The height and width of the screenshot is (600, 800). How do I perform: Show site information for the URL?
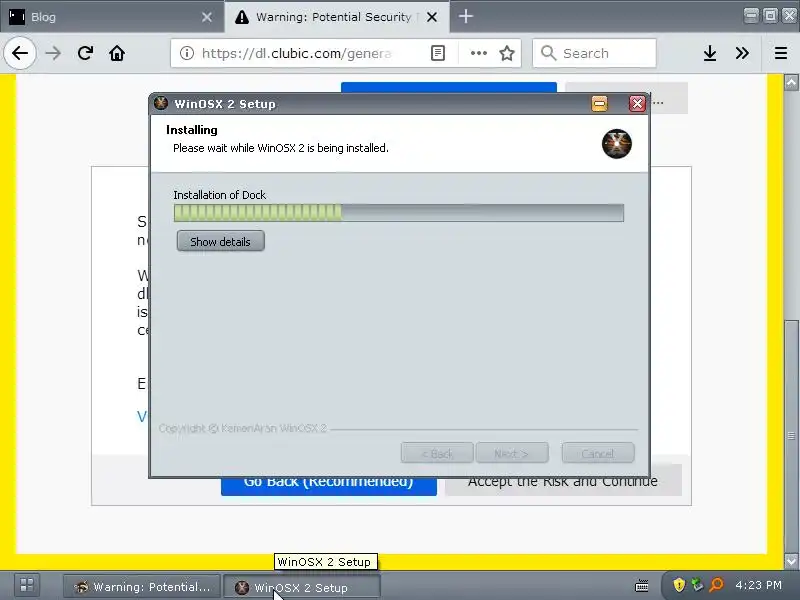[187, 53]
